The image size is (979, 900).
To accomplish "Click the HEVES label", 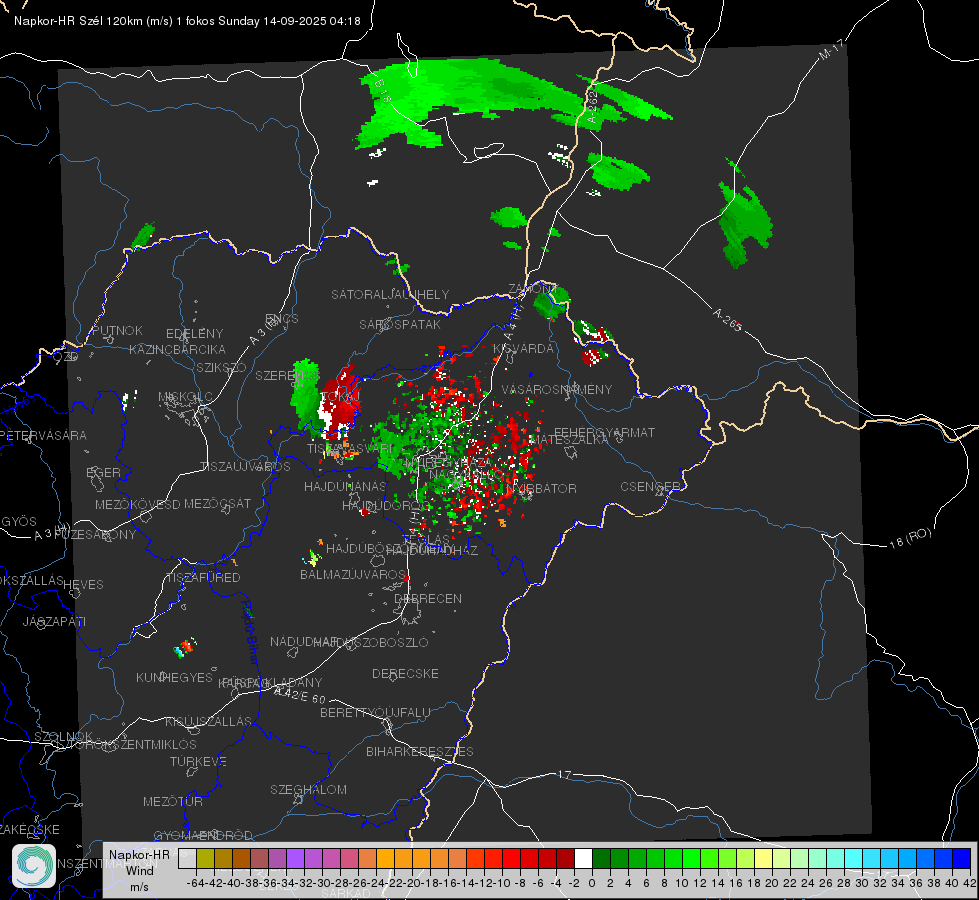I will pyautogui.click(x=83, y=585).
